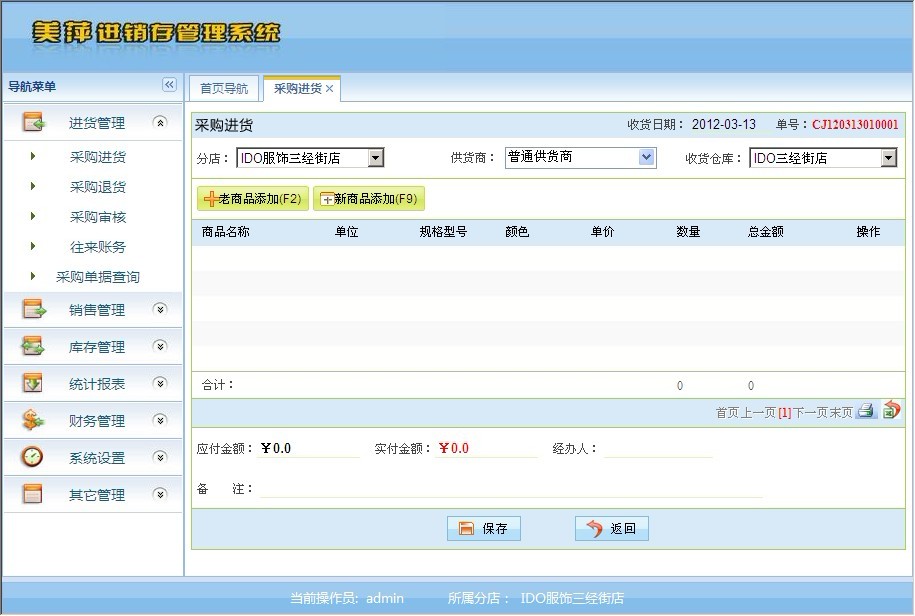Click the 颜色 column header

pos(517,232)
